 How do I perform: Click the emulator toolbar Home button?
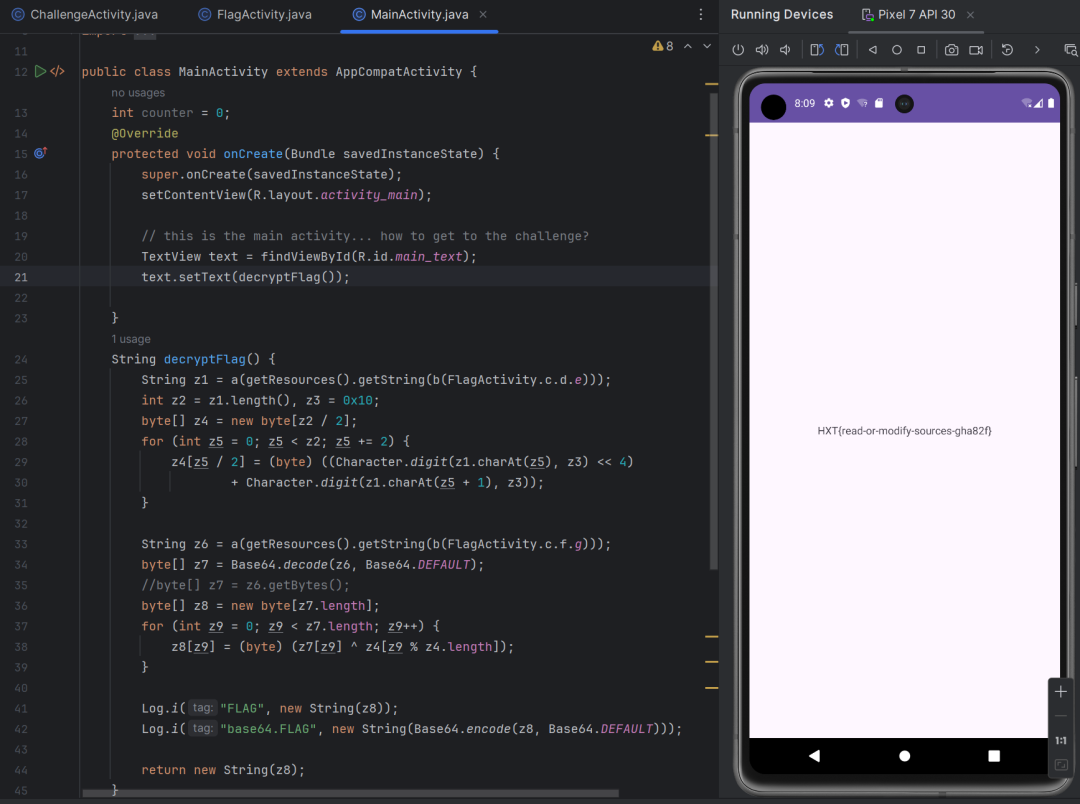897,50
